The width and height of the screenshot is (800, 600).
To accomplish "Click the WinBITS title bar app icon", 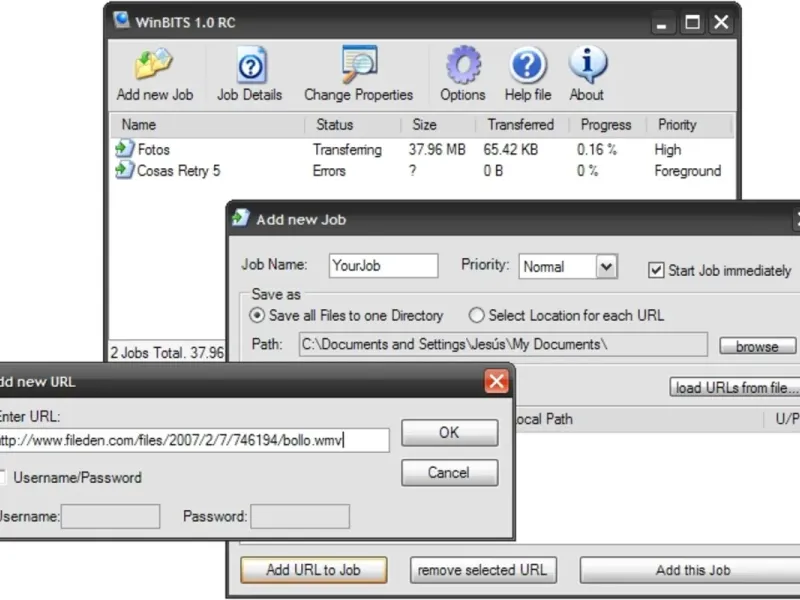I will [x=121, y=21].
